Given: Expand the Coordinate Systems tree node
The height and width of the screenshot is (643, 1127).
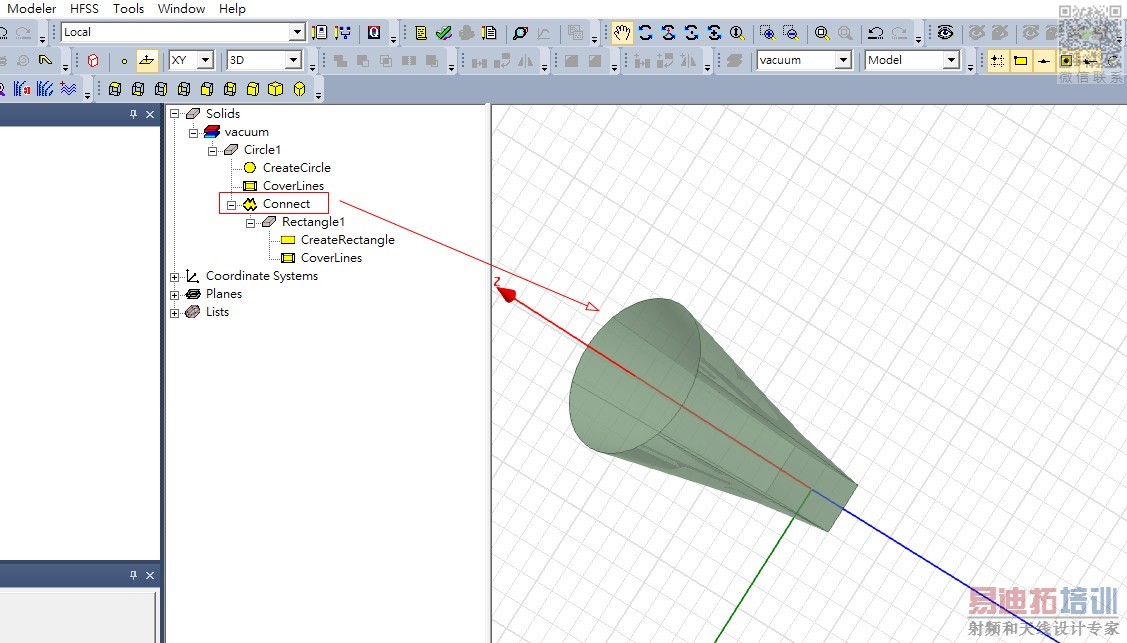Looking at the screenshot, I should click(175, 277).
